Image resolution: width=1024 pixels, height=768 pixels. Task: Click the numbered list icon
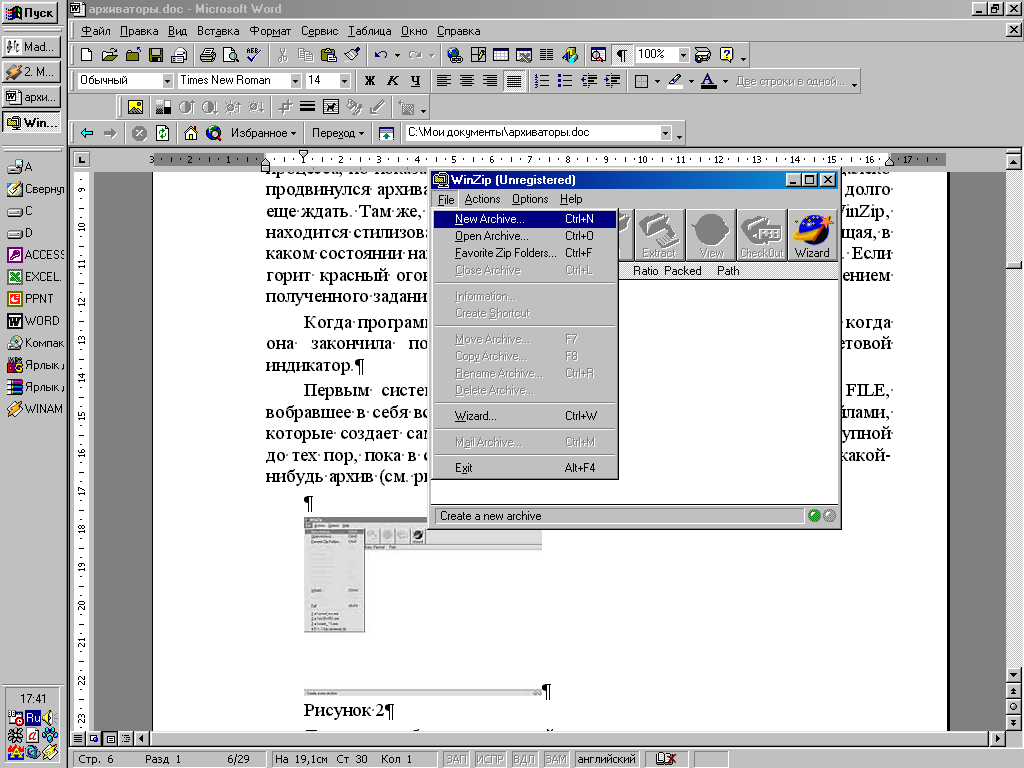click(x=541, y=81)
